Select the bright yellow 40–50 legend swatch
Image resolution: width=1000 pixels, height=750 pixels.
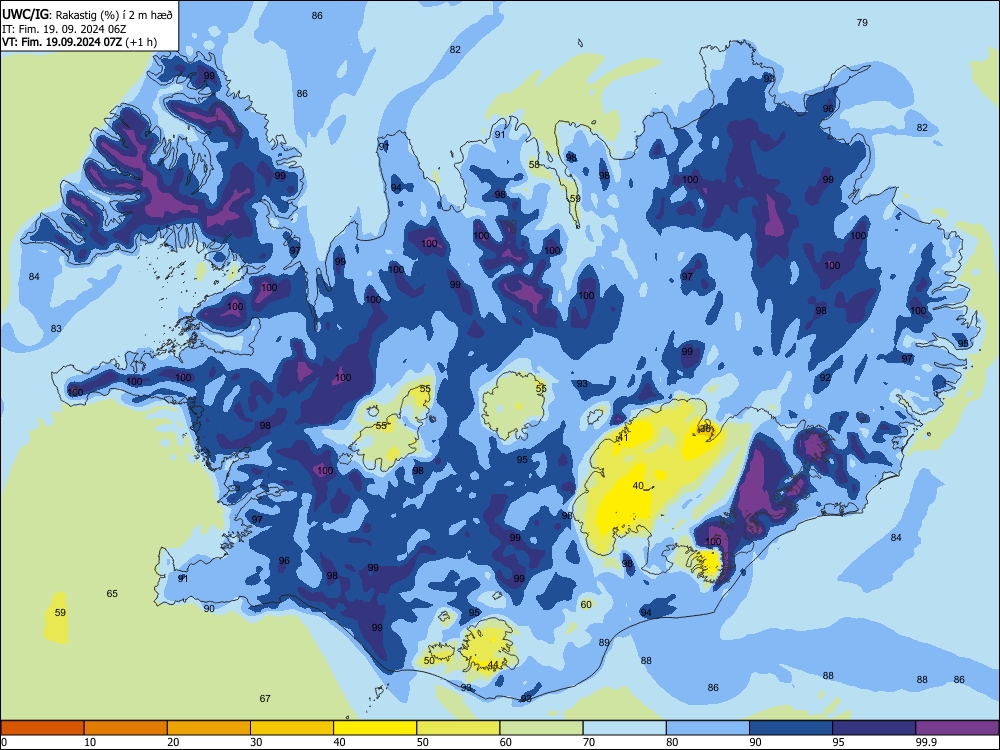point(375,728)
